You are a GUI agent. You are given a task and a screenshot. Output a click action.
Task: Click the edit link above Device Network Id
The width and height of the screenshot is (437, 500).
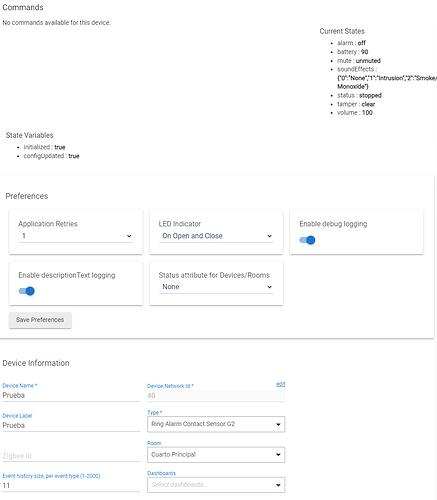281,384
